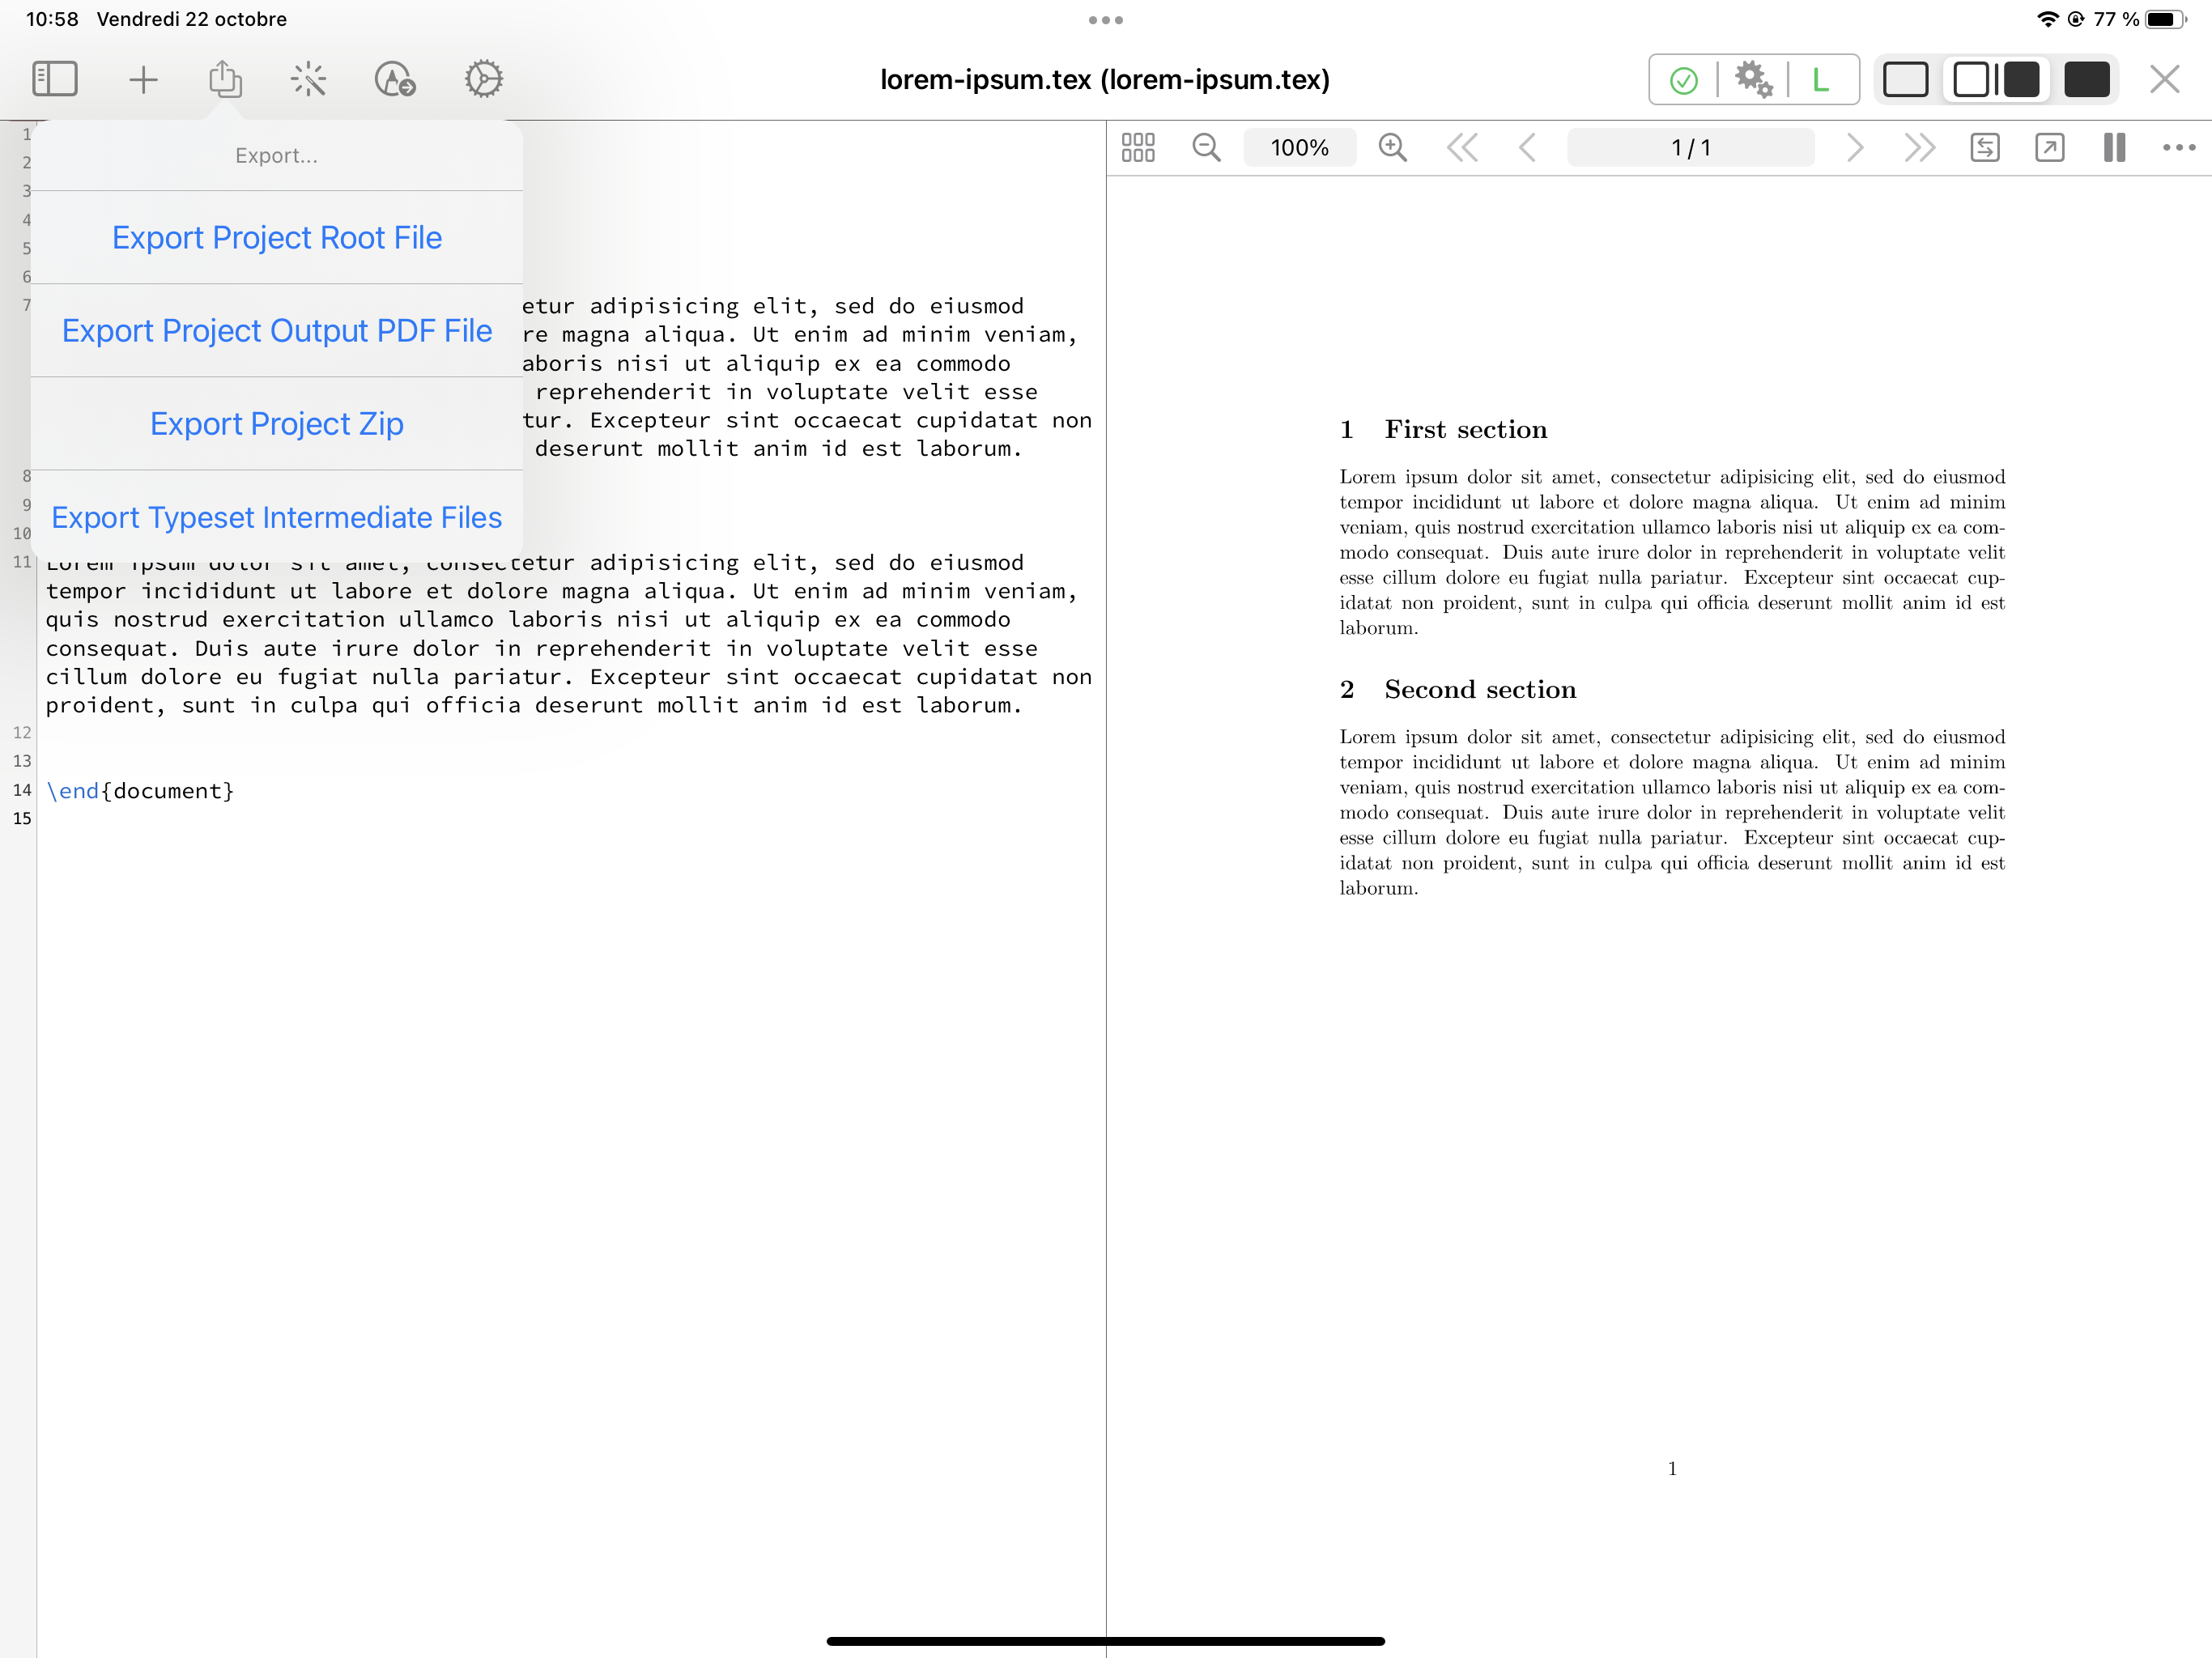This screenshot has height=1658, width=2212.
Task: Choose Export Typeset Intermediate Files
Action: coord(277,517)
